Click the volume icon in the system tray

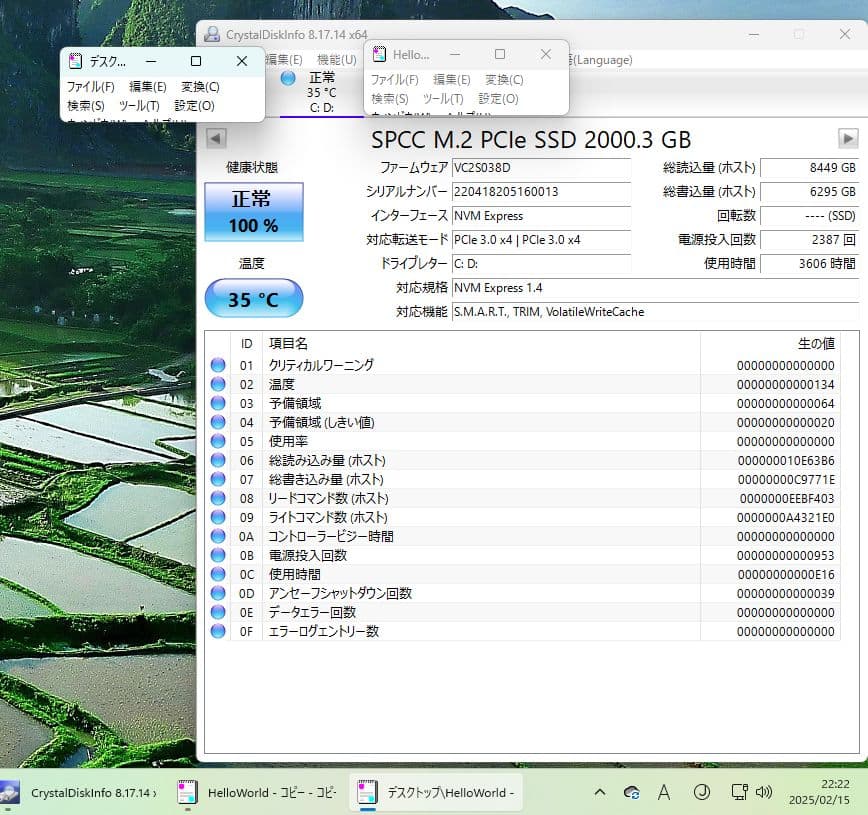coord(766,791)
